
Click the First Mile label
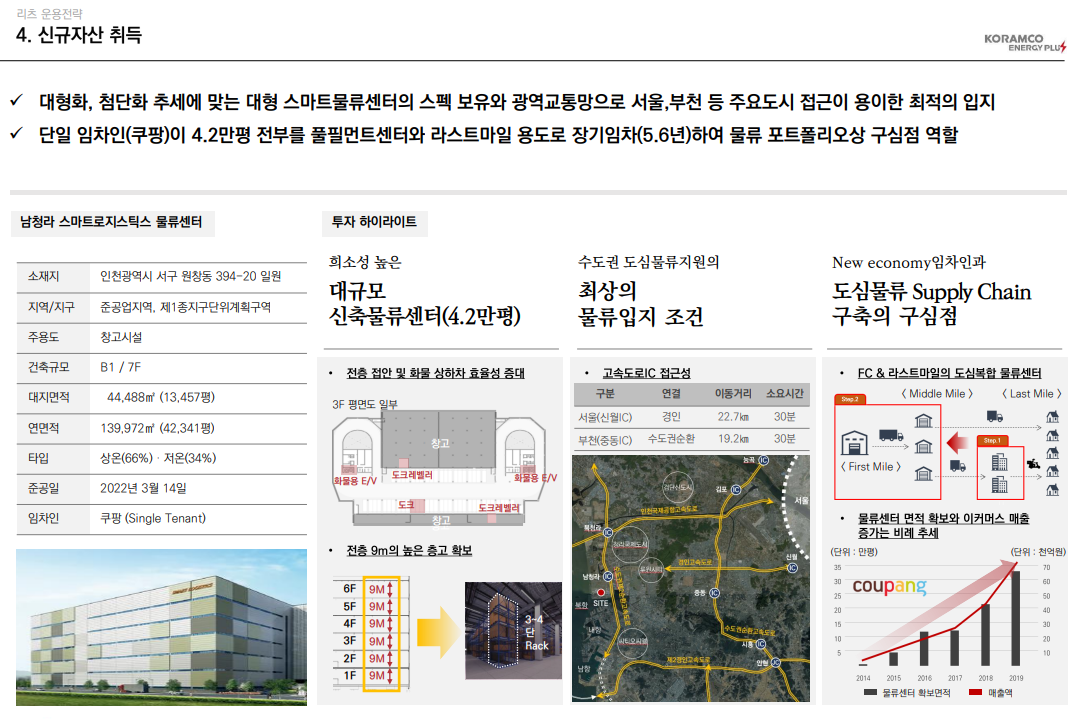(x=871, y=467)
